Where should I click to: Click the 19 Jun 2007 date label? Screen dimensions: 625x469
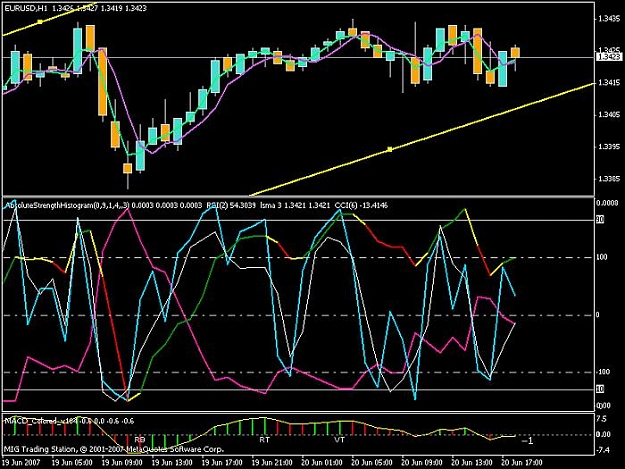(21, 463)
